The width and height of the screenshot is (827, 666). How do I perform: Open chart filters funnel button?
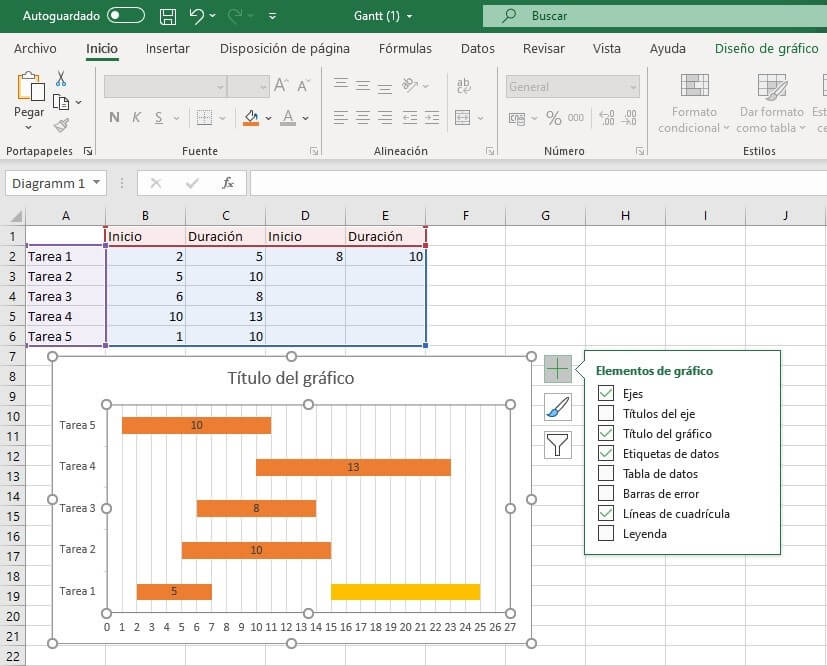coord(558,445)
